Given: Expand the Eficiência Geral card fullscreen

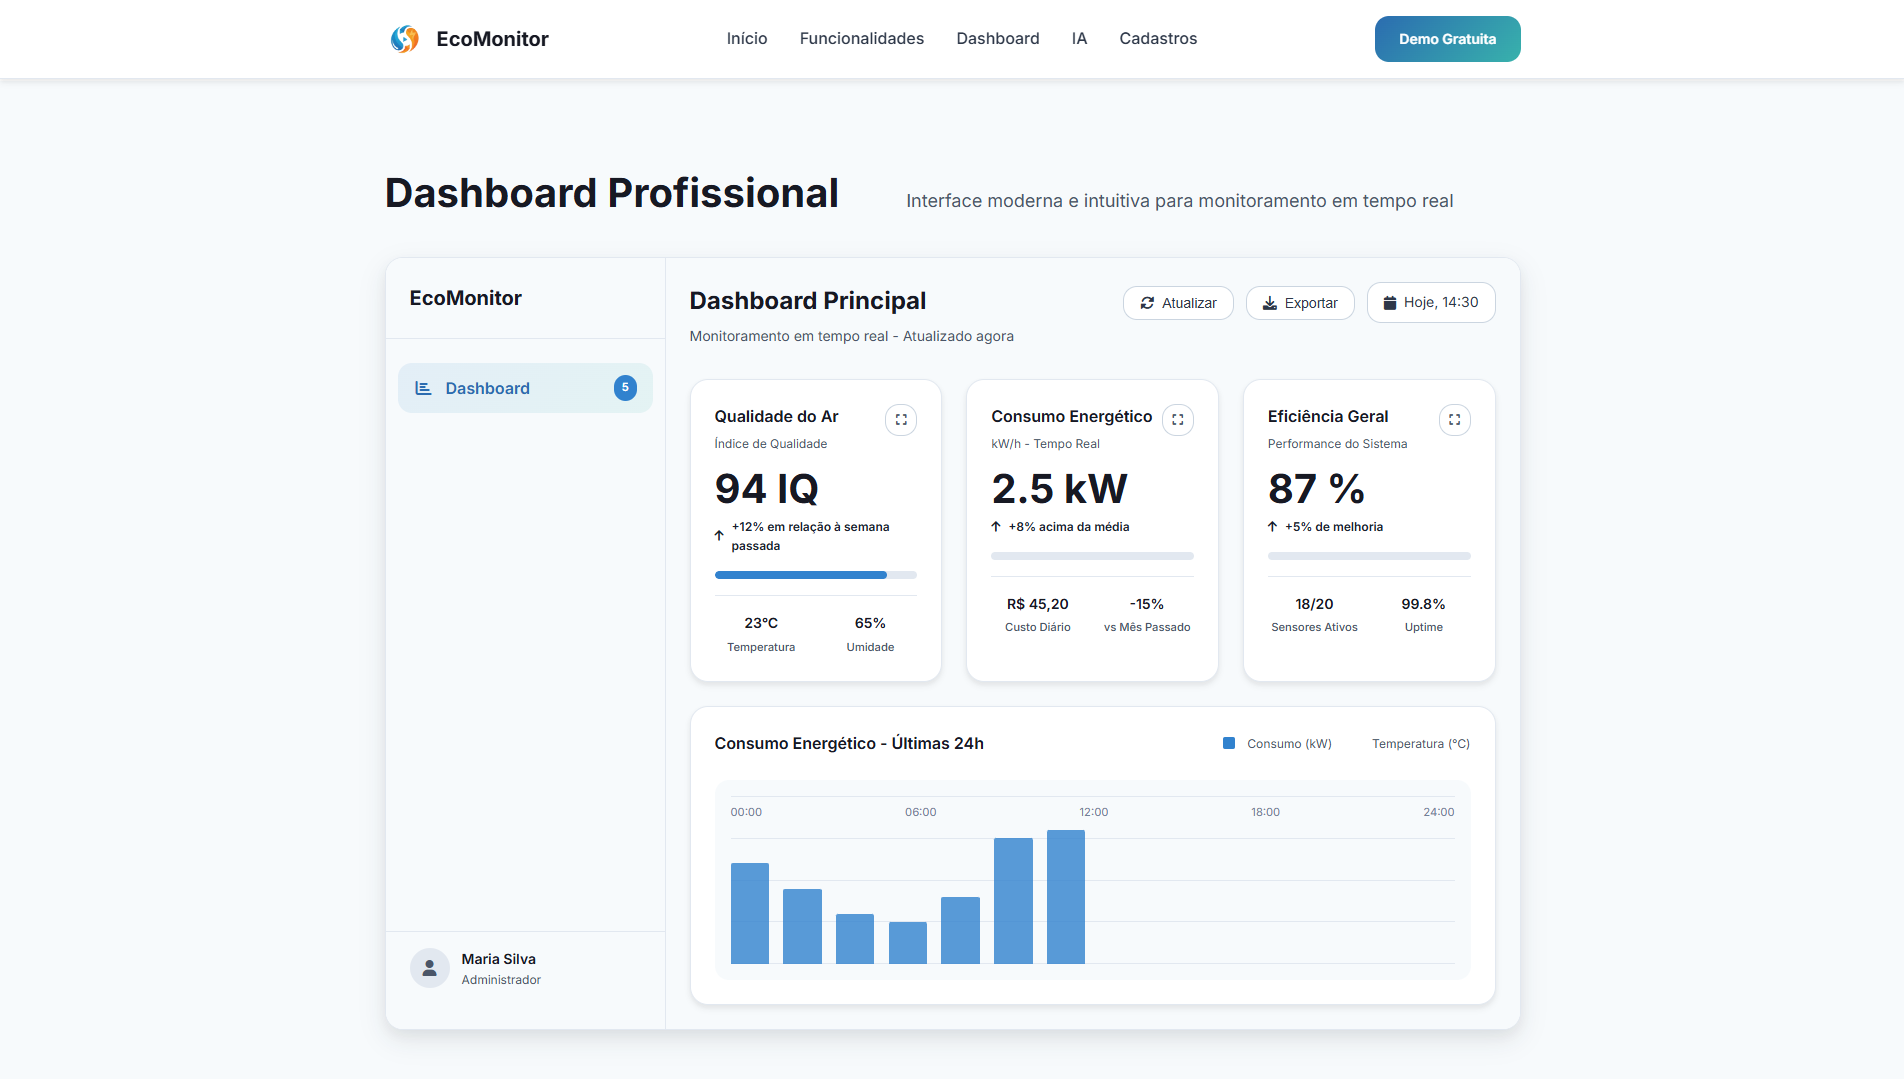Looking at the screenshot, I should [1454, 420].
